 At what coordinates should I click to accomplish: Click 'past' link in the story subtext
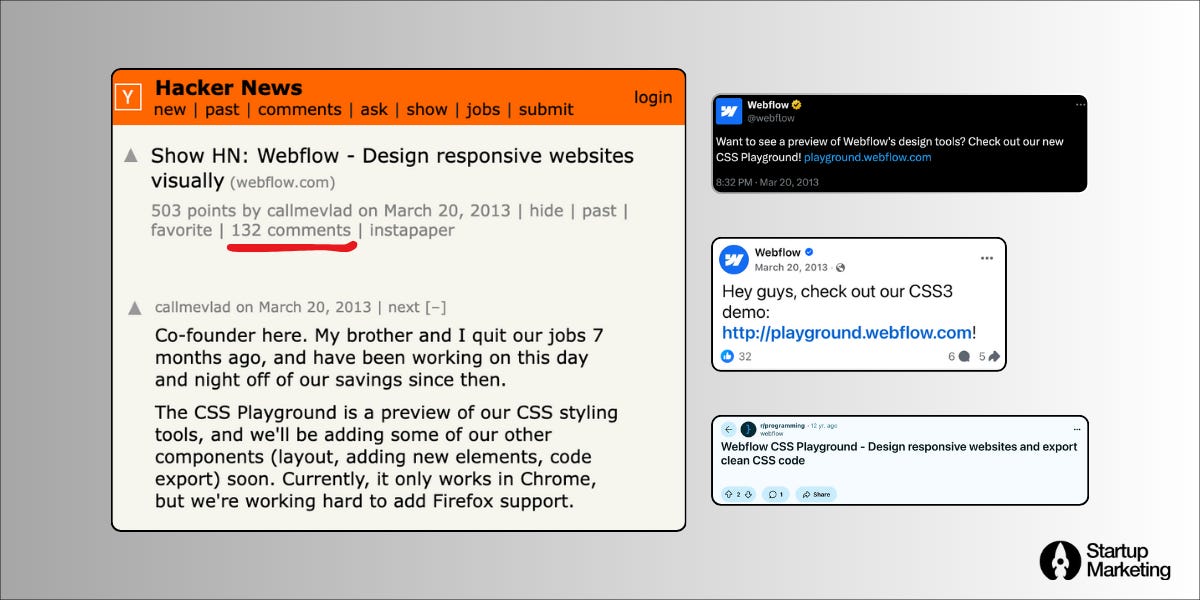click(599, 210)
